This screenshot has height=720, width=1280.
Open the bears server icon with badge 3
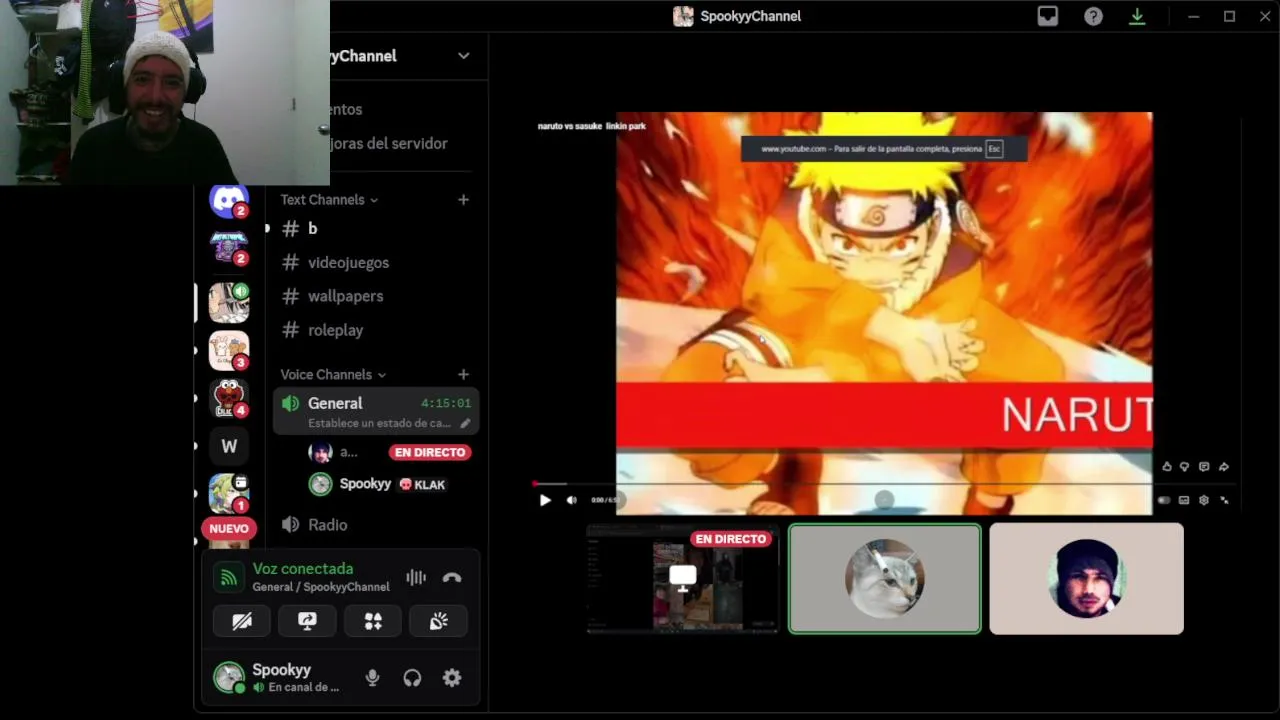(229, 350)
